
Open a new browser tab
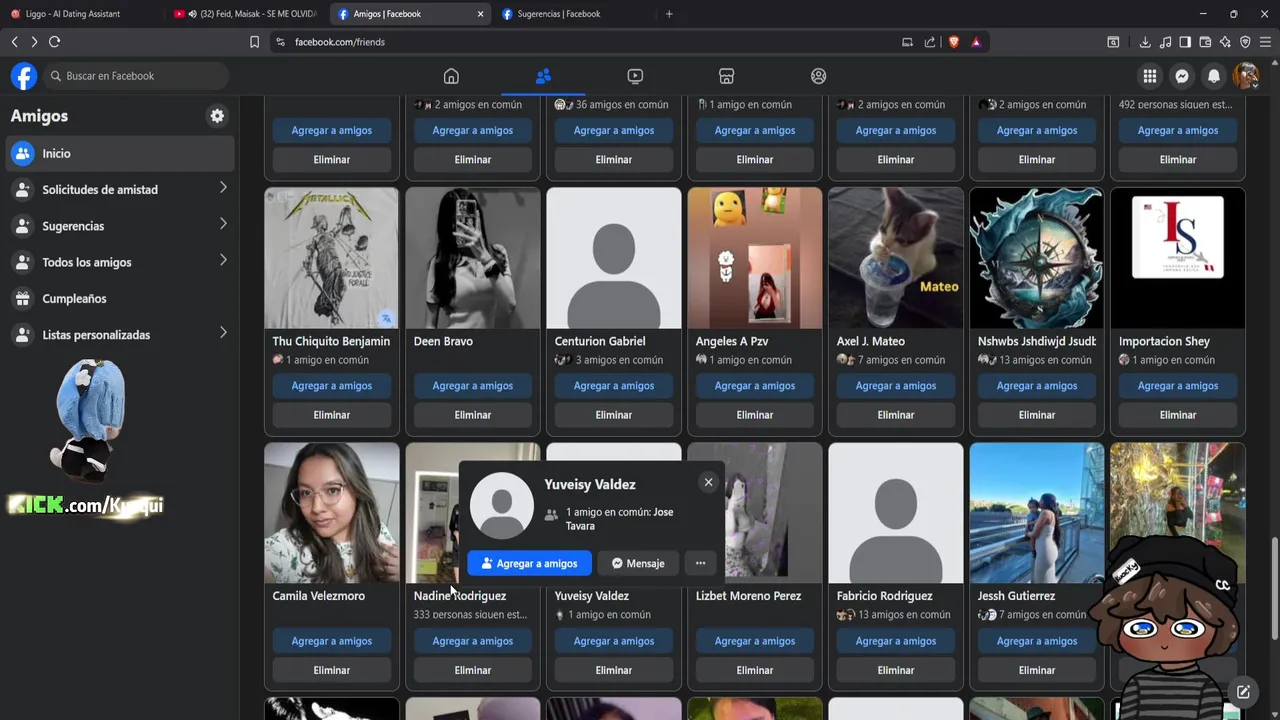[669, 14]
